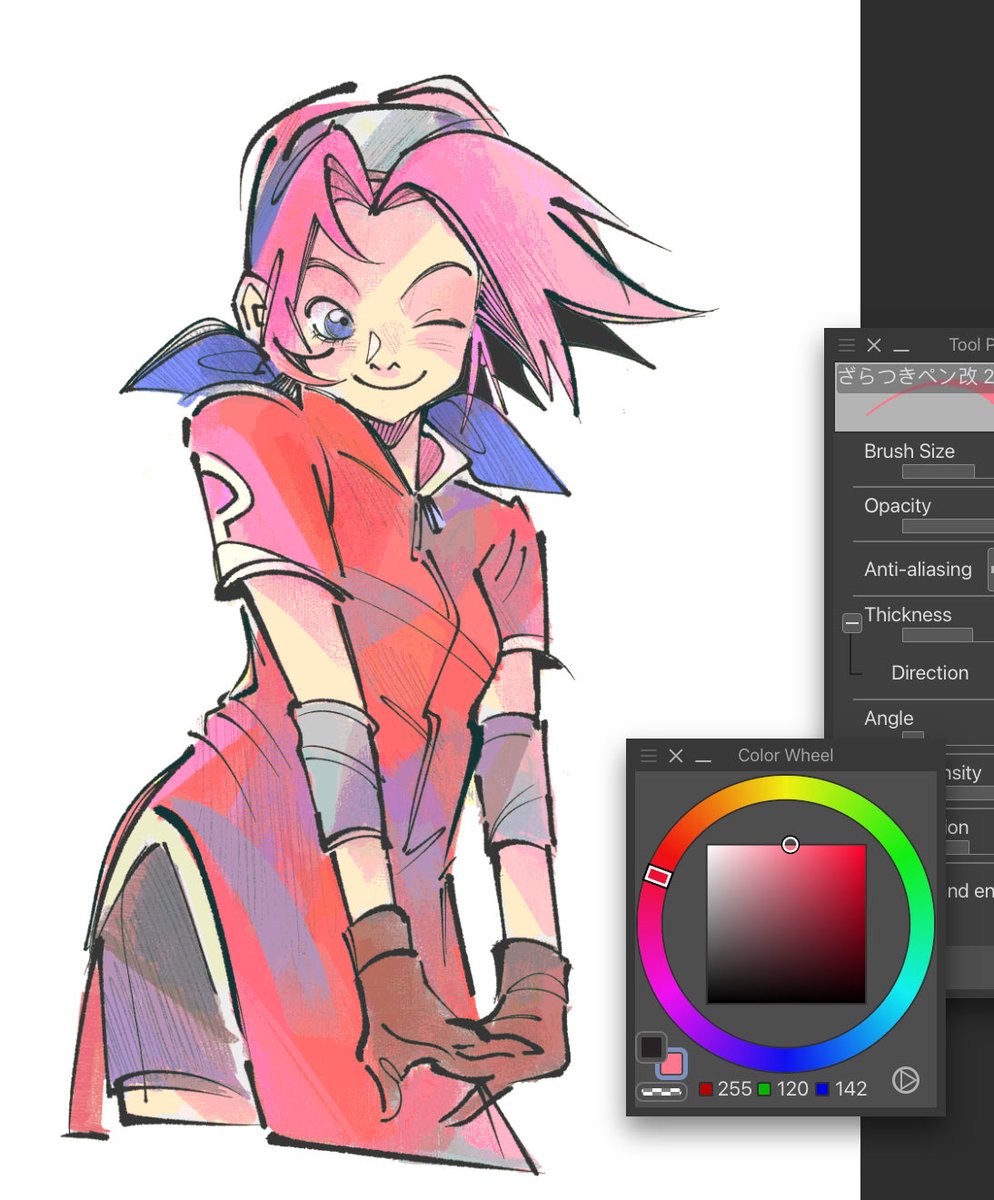Screen dimensions: 994x1200
Task: Minimize the Color Wheel panel
Action: click(x=703, y=760)
